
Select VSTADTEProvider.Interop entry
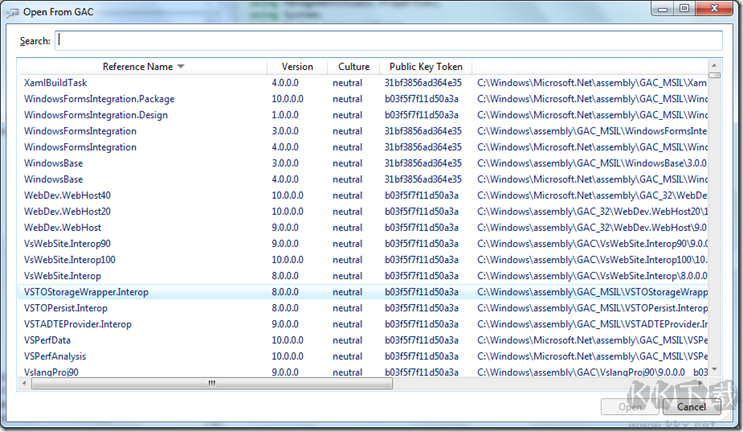pyautogui.click(x=77, y=324)
